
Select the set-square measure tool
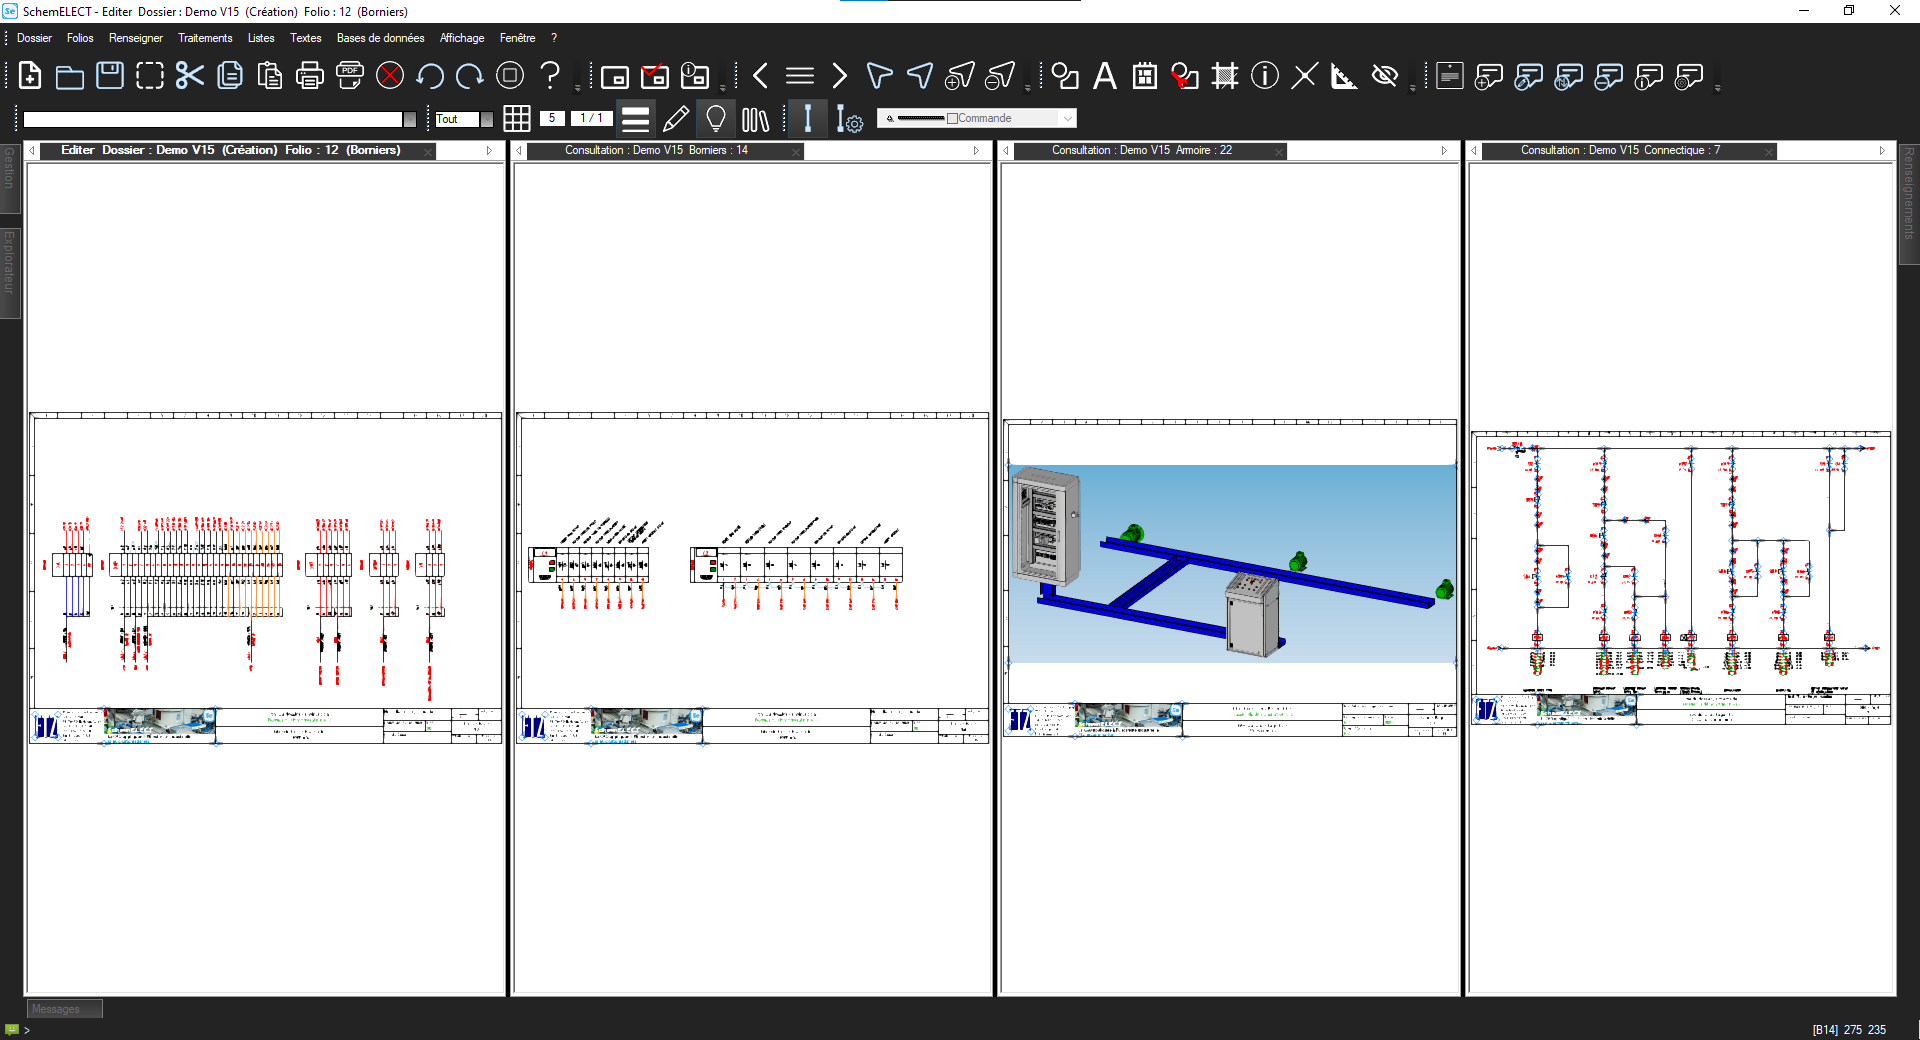coord(1345,76)
